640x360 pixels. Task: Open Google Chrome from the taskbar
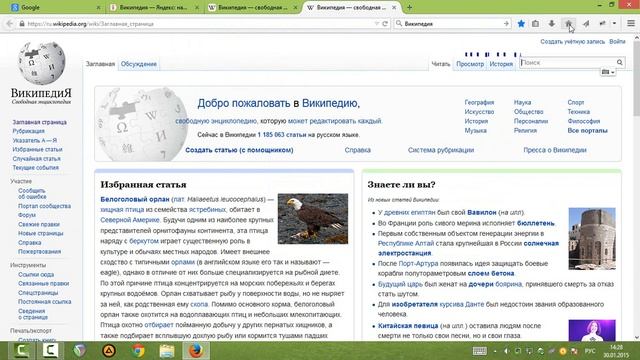138,351
